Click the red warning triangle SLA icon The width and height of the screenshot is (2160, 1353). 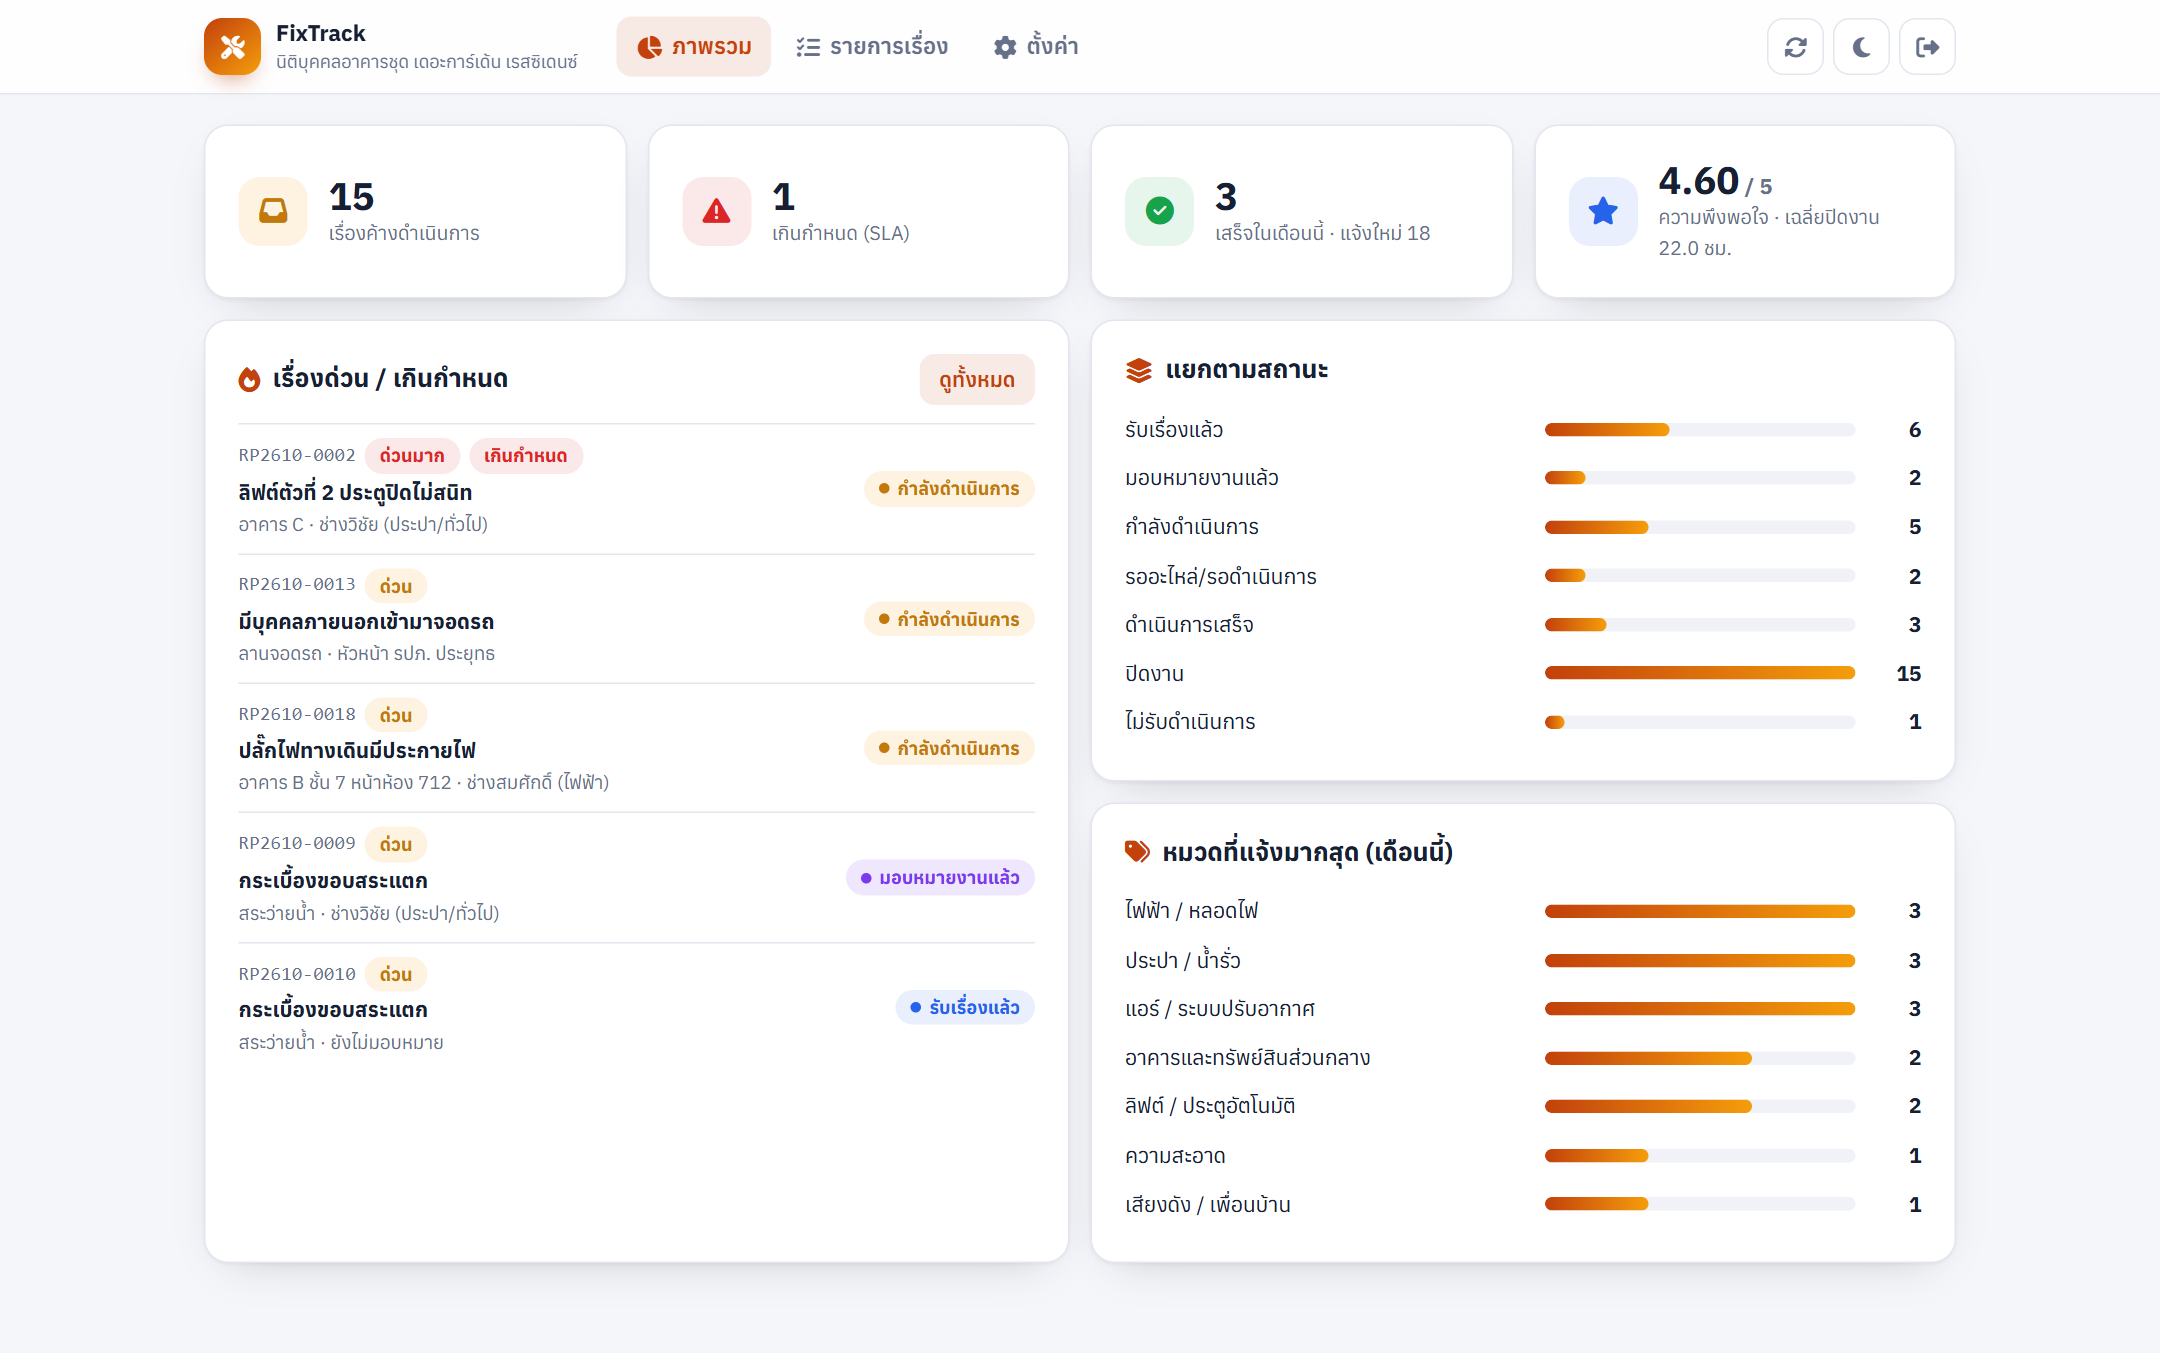pyautogui.click(x=716, y=211)
